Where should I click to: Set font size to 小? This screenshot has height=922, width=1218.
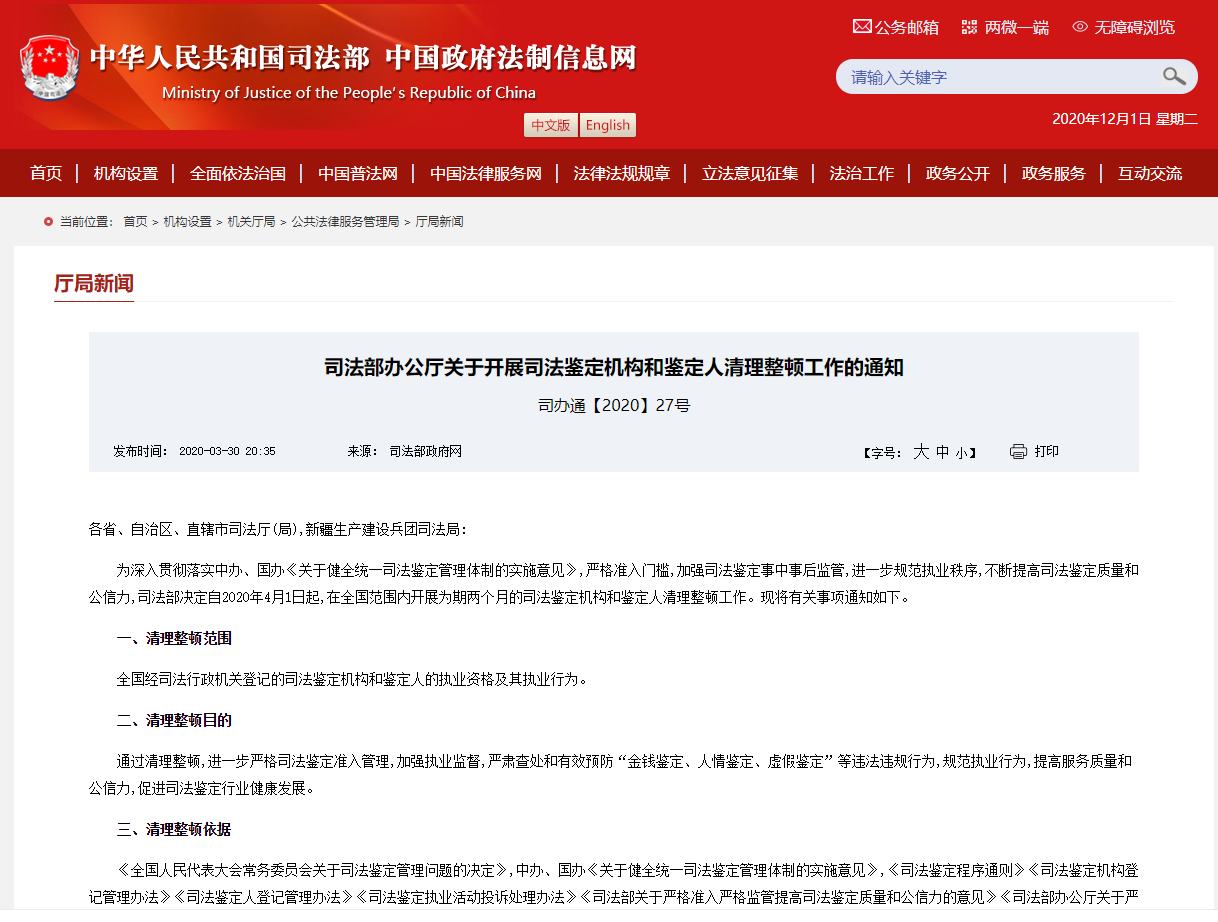[x=961, y=453]
